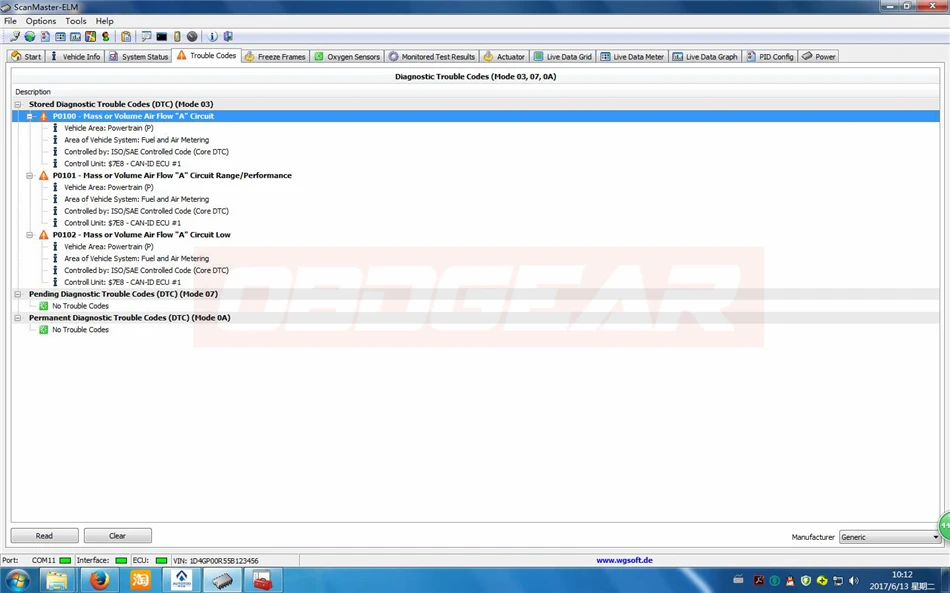Open Windows Explorer from the taskbar
Viewport: 950px width, 593px height.
[58, 580]
